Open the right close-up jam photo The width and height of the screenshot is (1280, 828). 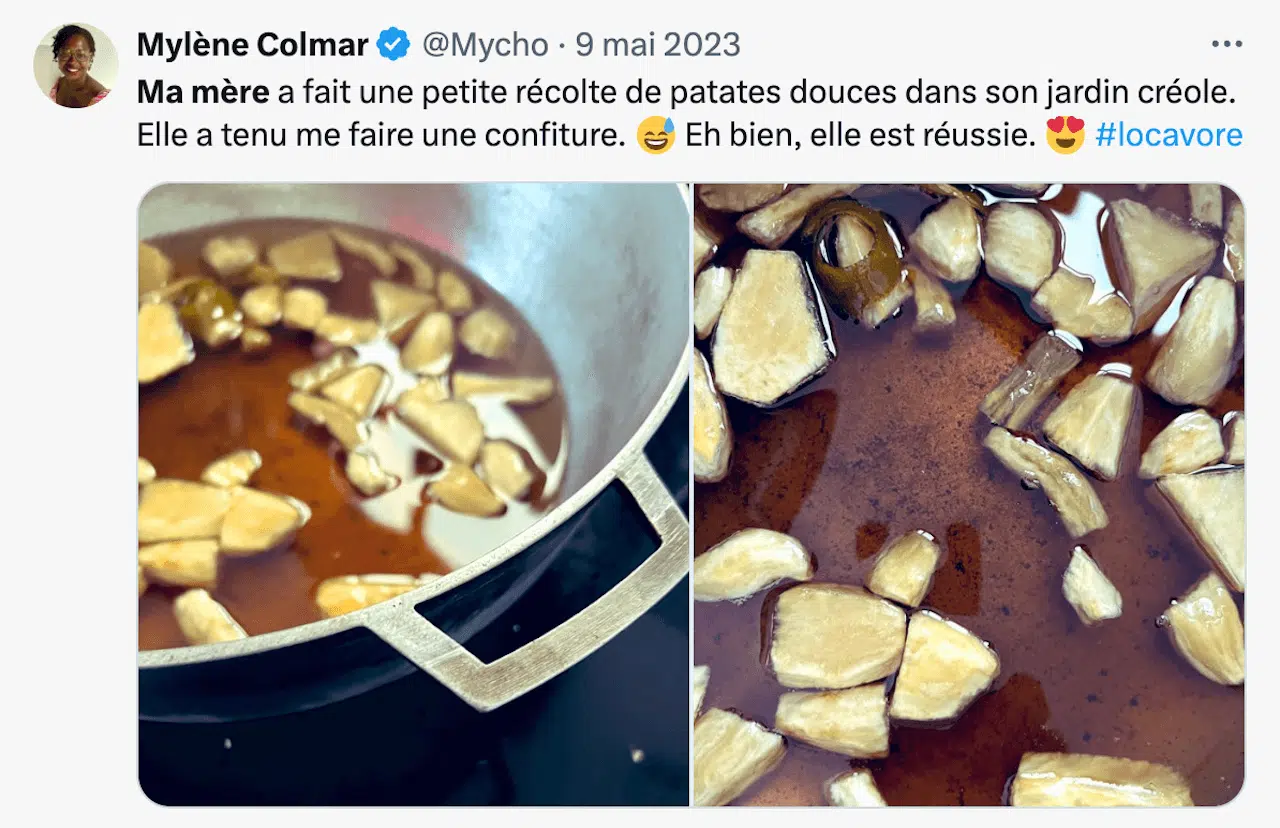(968, 494)
